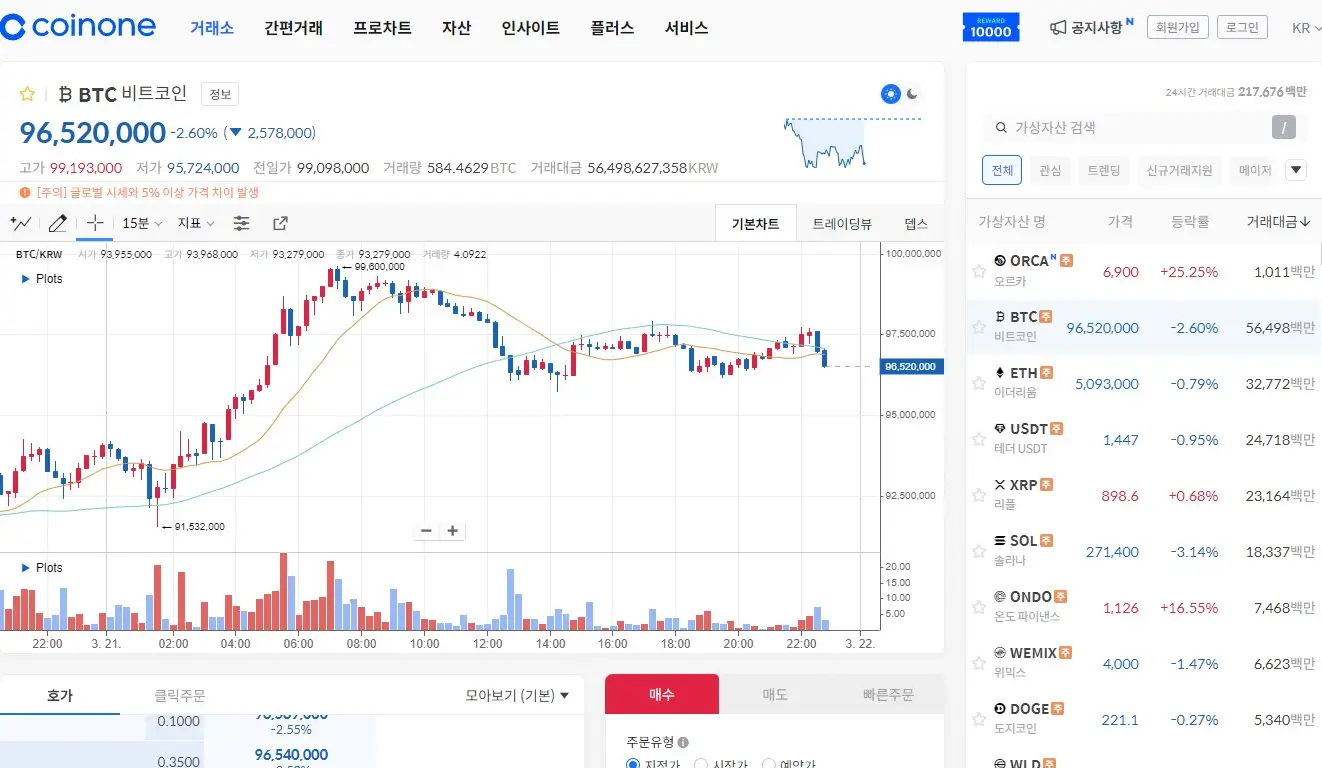Click the Coinone logo
This screenshot has width=1322, height=768.
point(78,27)
